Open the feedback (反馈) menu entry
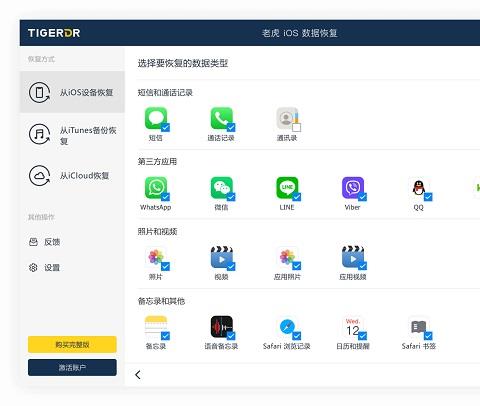The width and height of the screenshot is (480, 406). pos(44,242)
